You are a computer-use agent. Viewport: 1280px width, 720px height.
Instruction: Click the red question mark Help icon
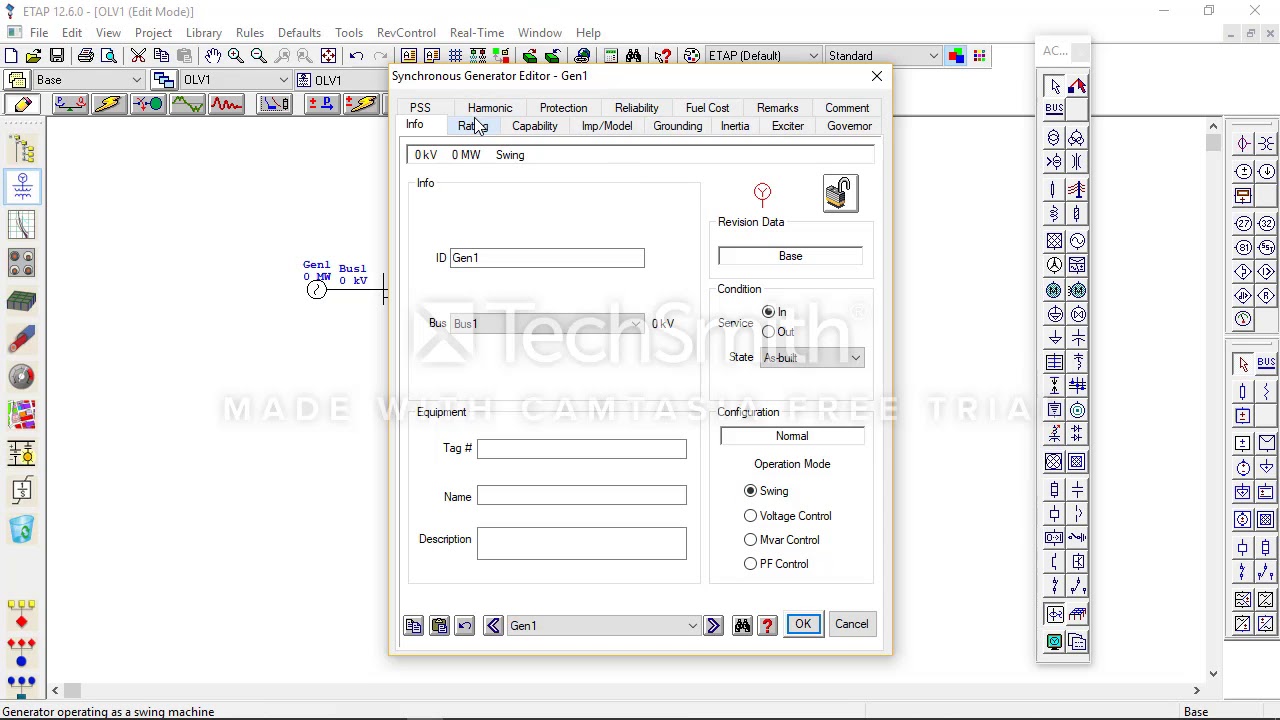click(x=767, y=626)
